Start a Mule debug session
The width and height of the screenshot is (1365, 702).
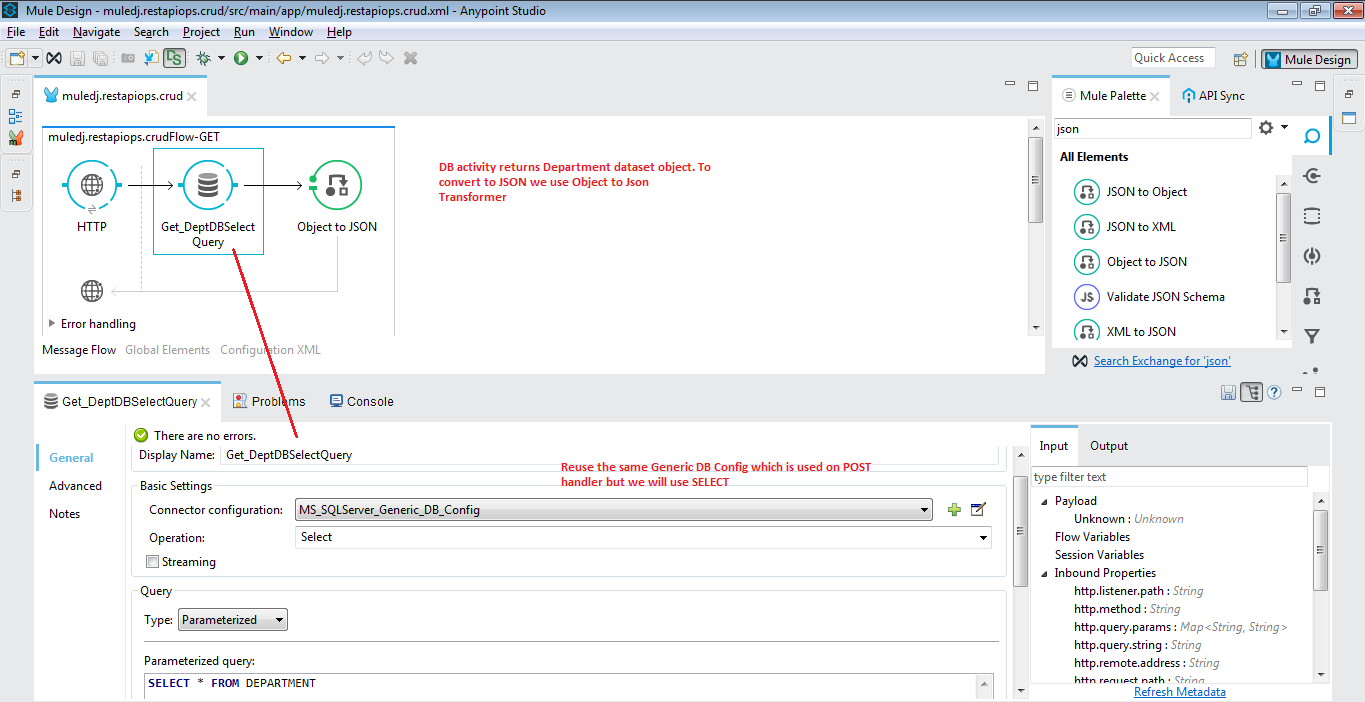203,57
